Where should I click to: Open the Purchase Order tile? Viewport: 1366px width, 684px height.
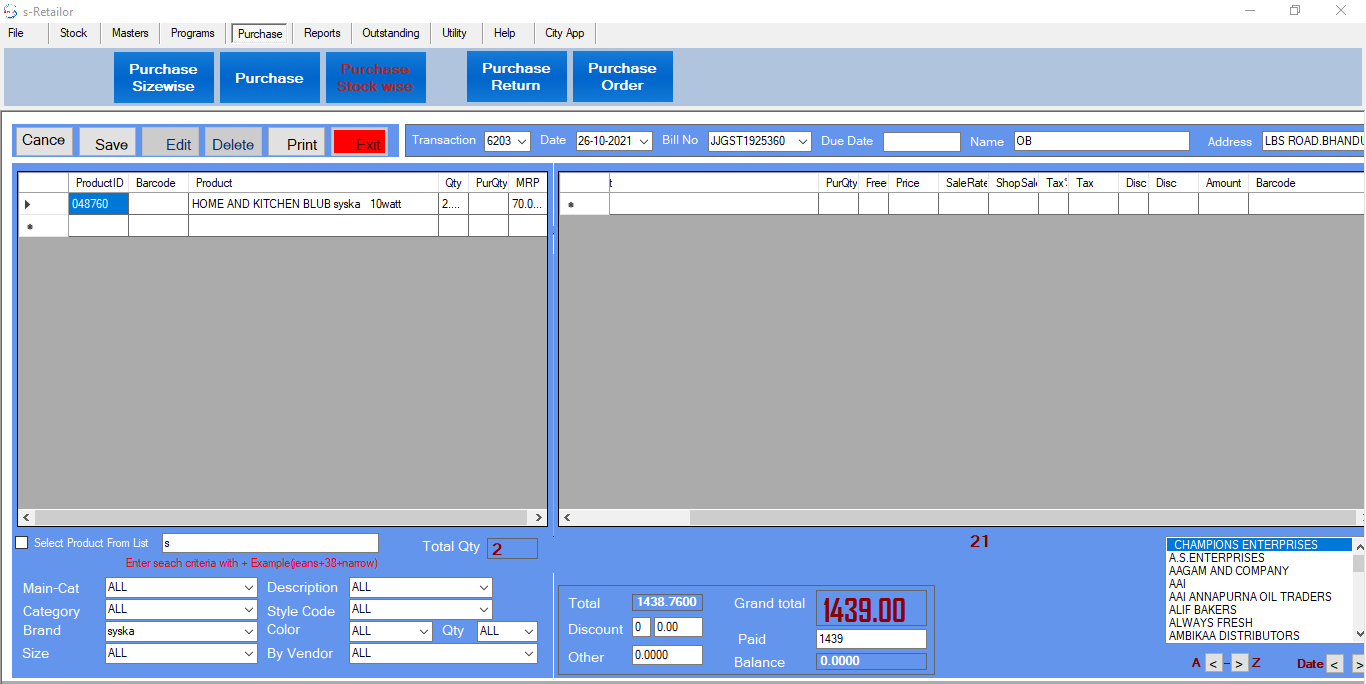(x=622, y=77)
